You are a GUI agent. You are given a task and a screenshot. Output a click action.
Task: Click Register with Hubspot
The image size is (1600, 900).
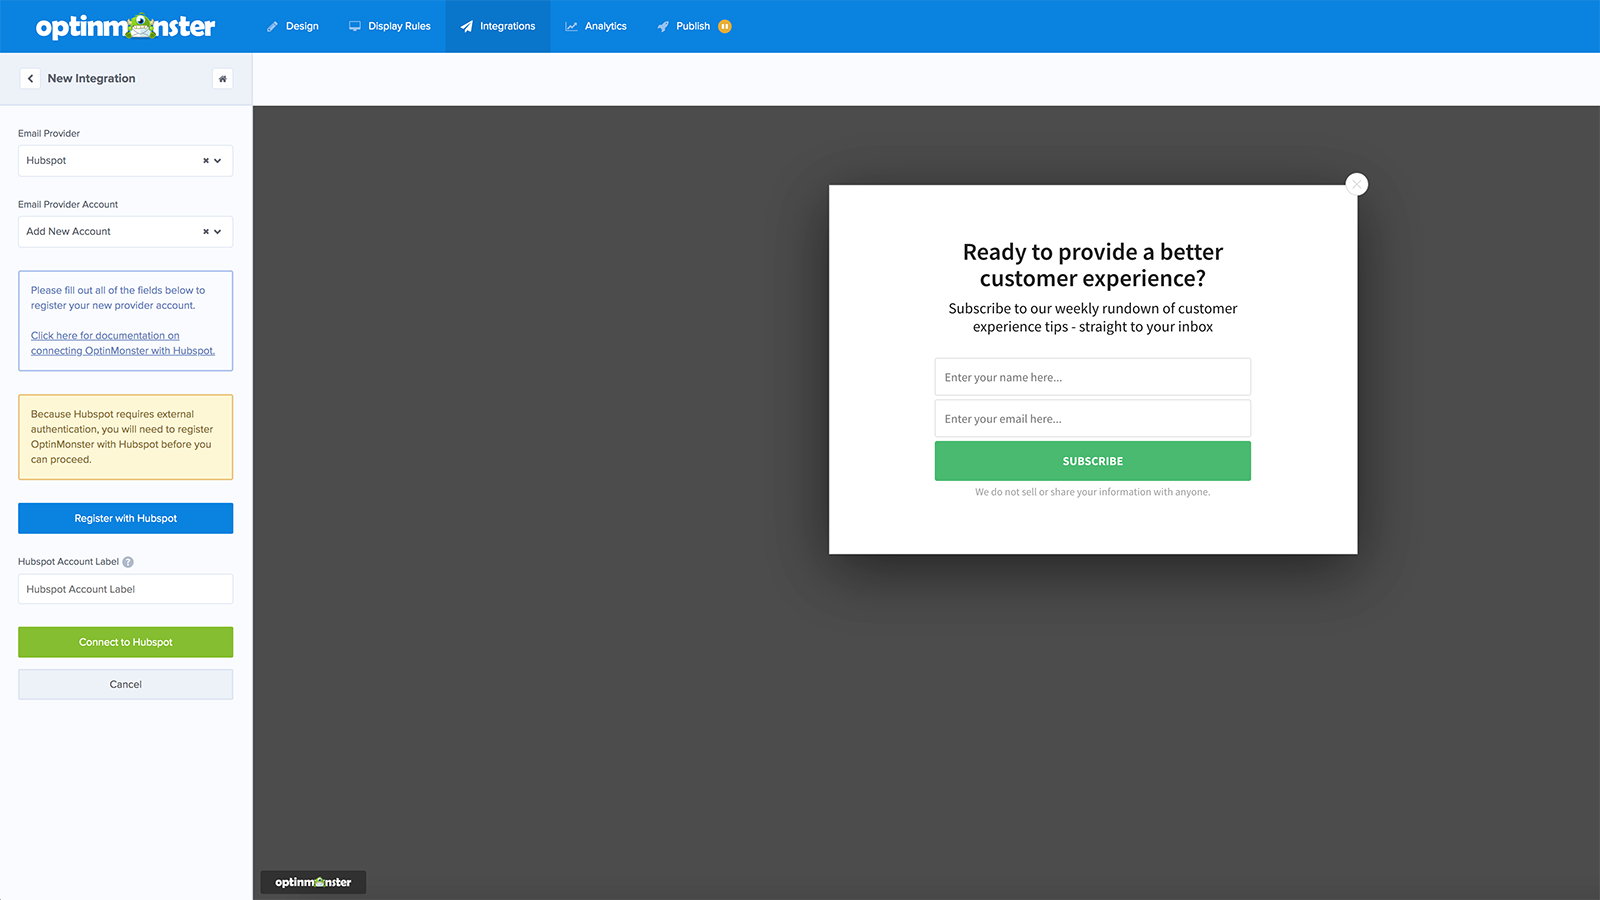[x=125, y=518]
